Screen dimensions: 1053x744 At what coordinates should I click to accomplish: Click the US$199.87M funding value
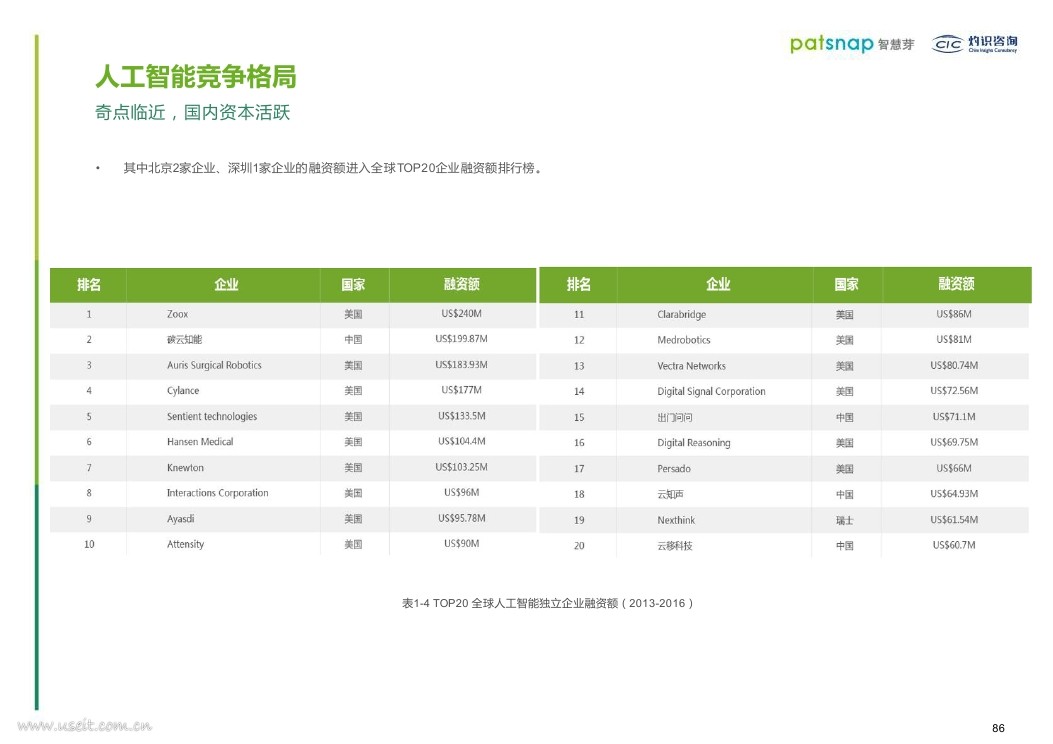[461, 339]
